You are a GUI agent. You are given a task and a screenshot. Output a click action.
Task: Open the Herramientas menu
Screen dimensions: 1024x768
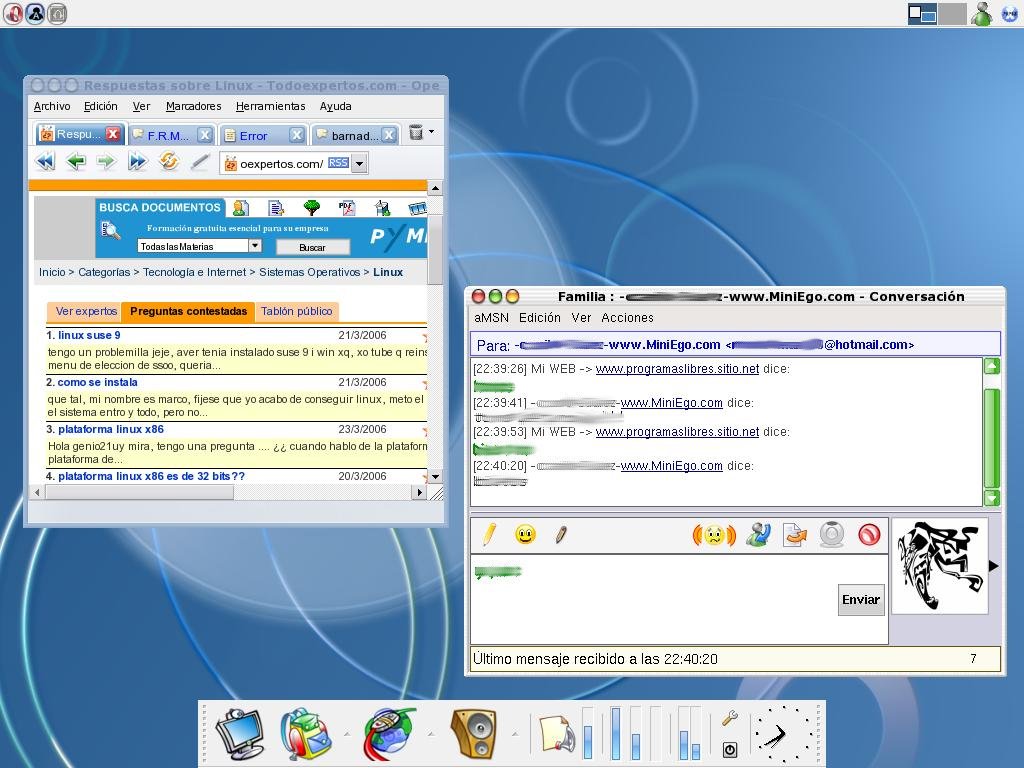click(x=270, y=106)
